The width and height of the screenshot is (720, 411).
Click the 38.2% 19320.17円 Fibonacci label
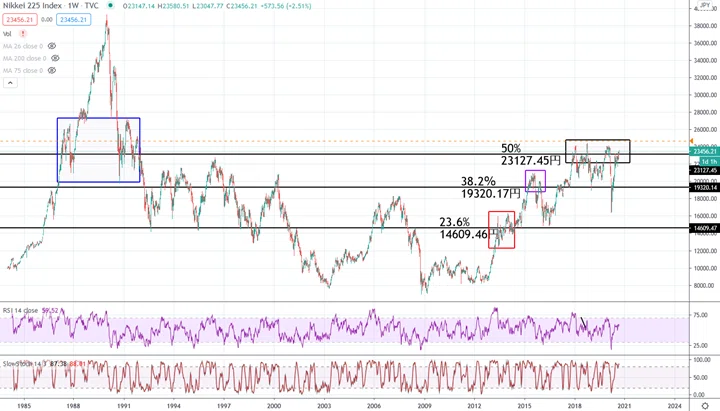click(491, 187)
